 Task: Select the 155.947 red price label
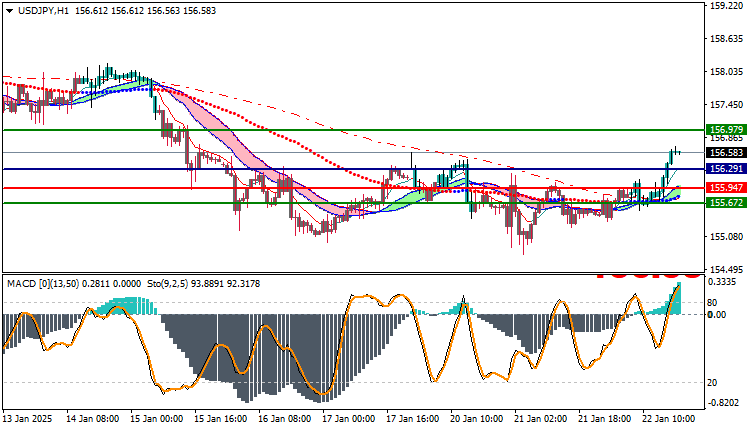pyautogui.click(x=727, y=187)
